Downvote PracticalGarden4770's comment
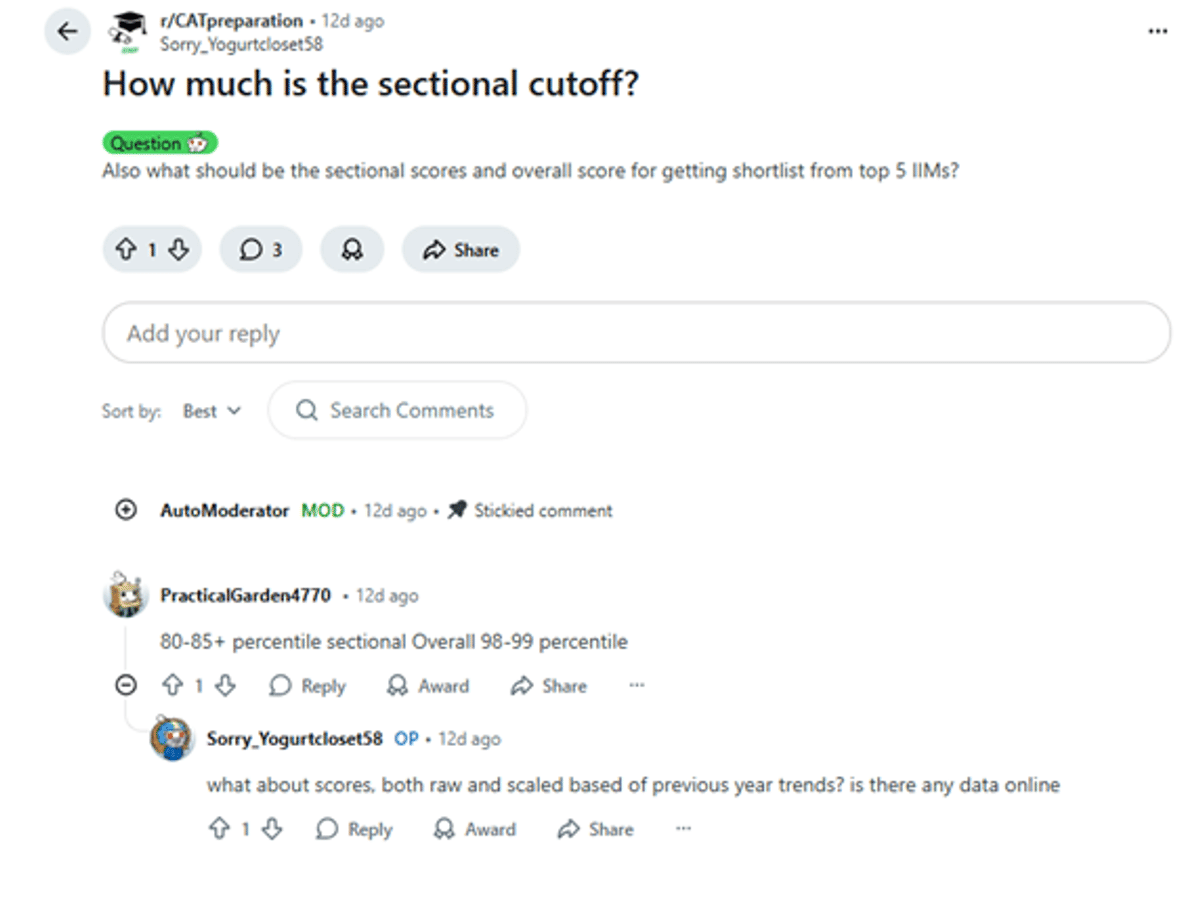The height and width of the screenshot is (898, 1200). point(225,686)
